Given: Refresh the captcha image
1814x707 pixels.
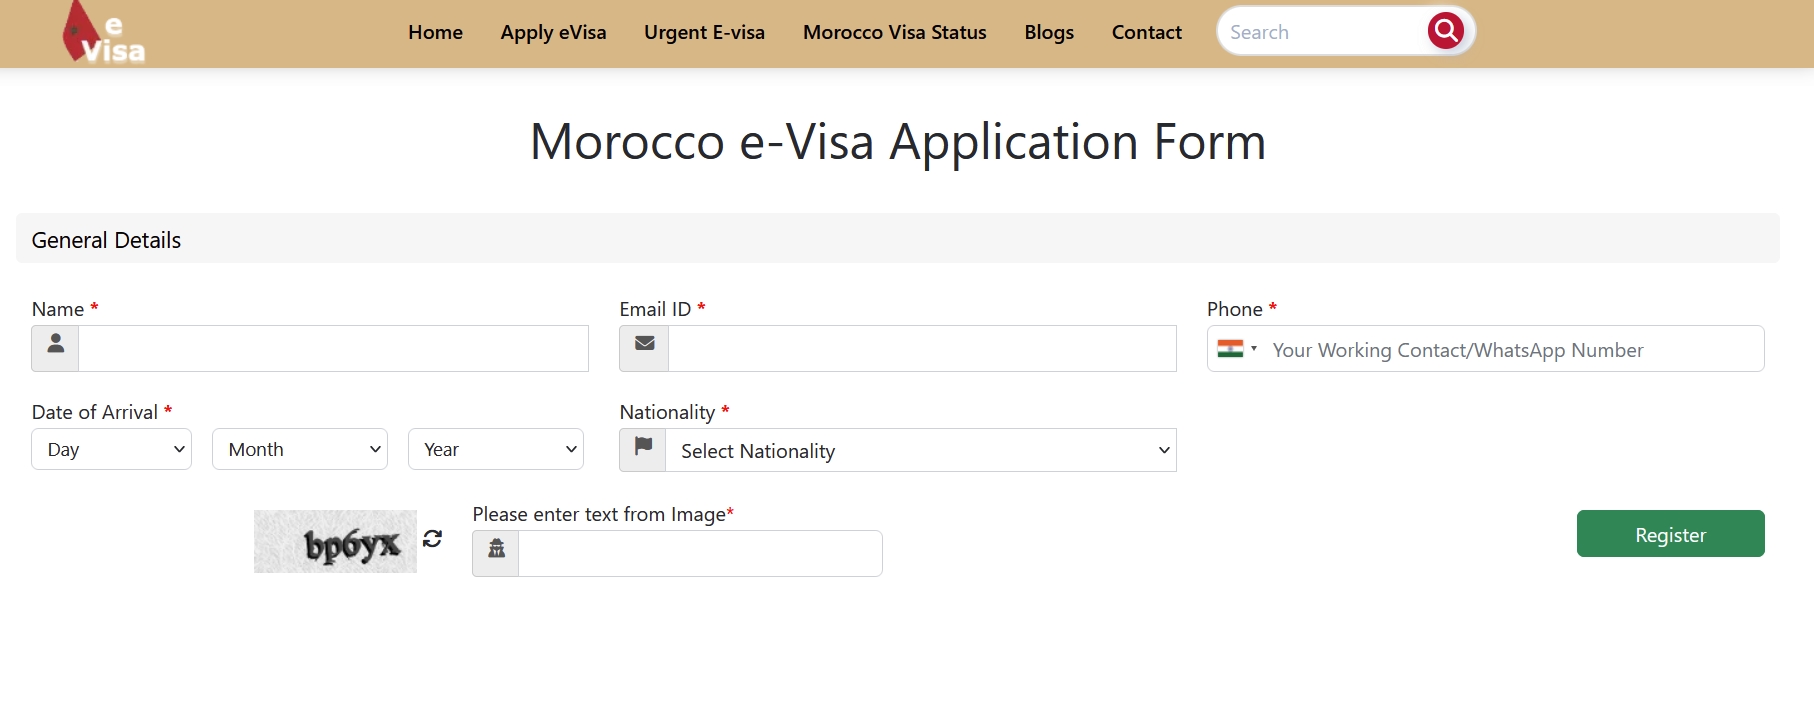Looking at the screenshot, I should click(x=432, y=539).
